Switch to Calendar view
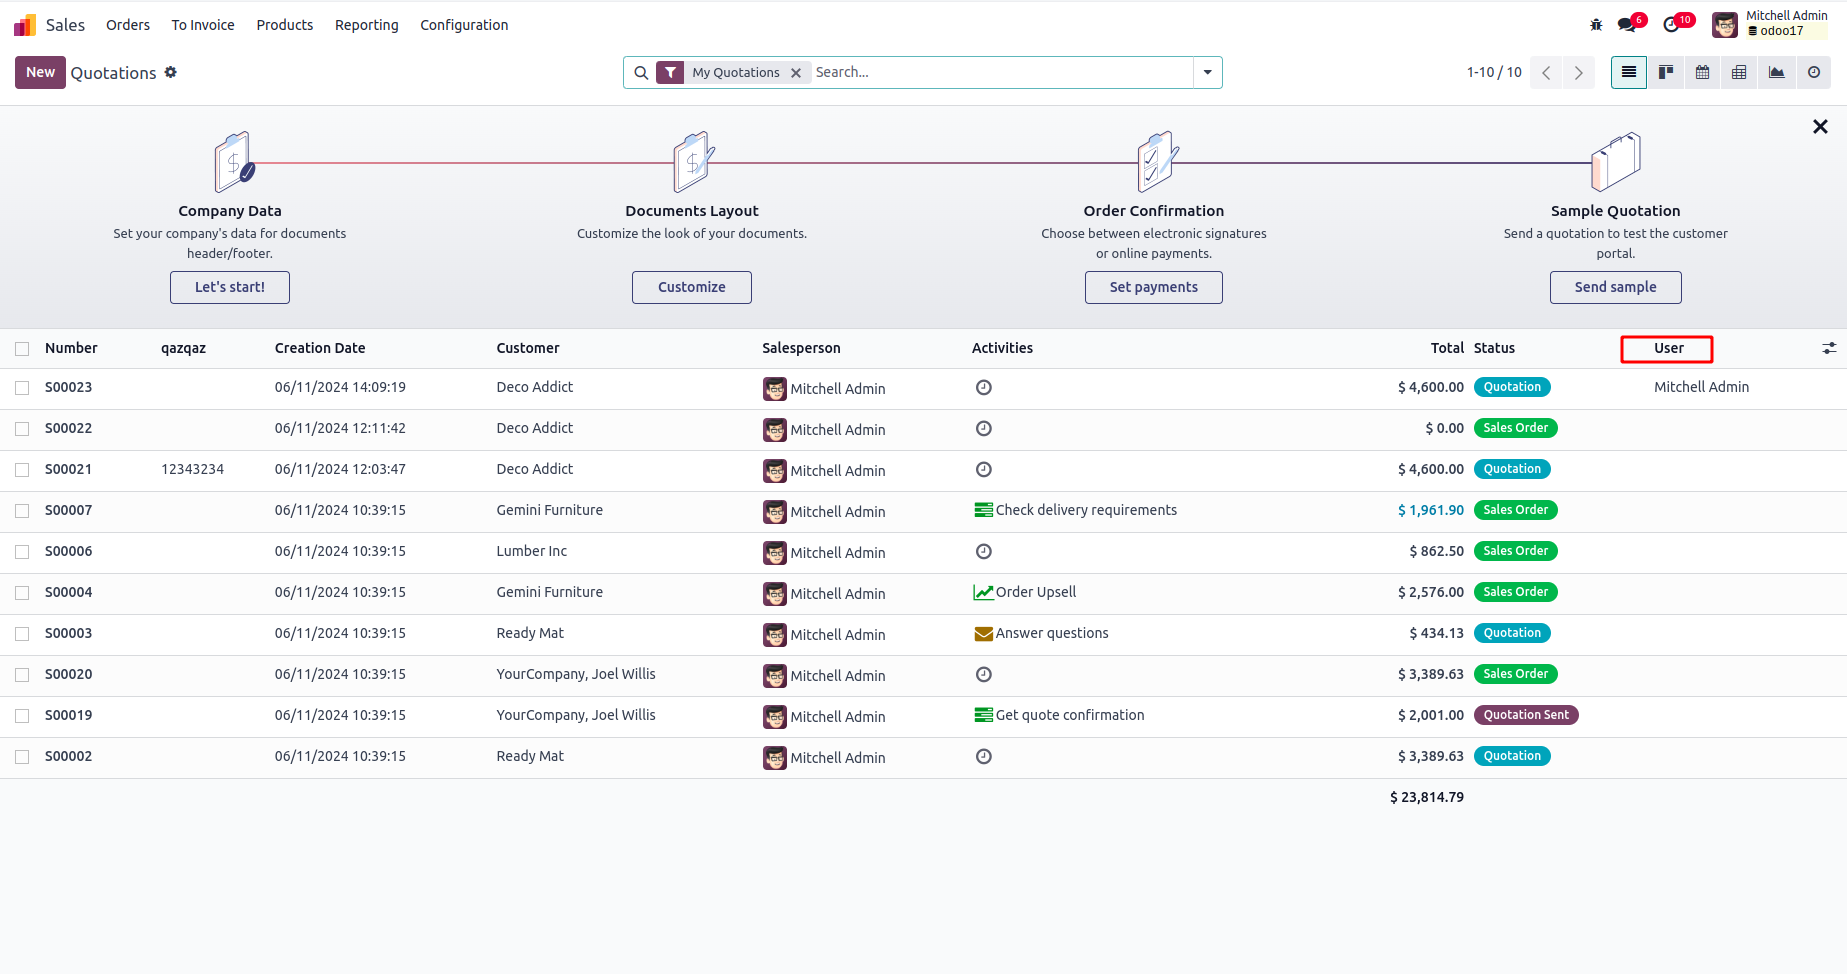The height and width of the screenshot is (974, 1847). tap(1703, 72)
